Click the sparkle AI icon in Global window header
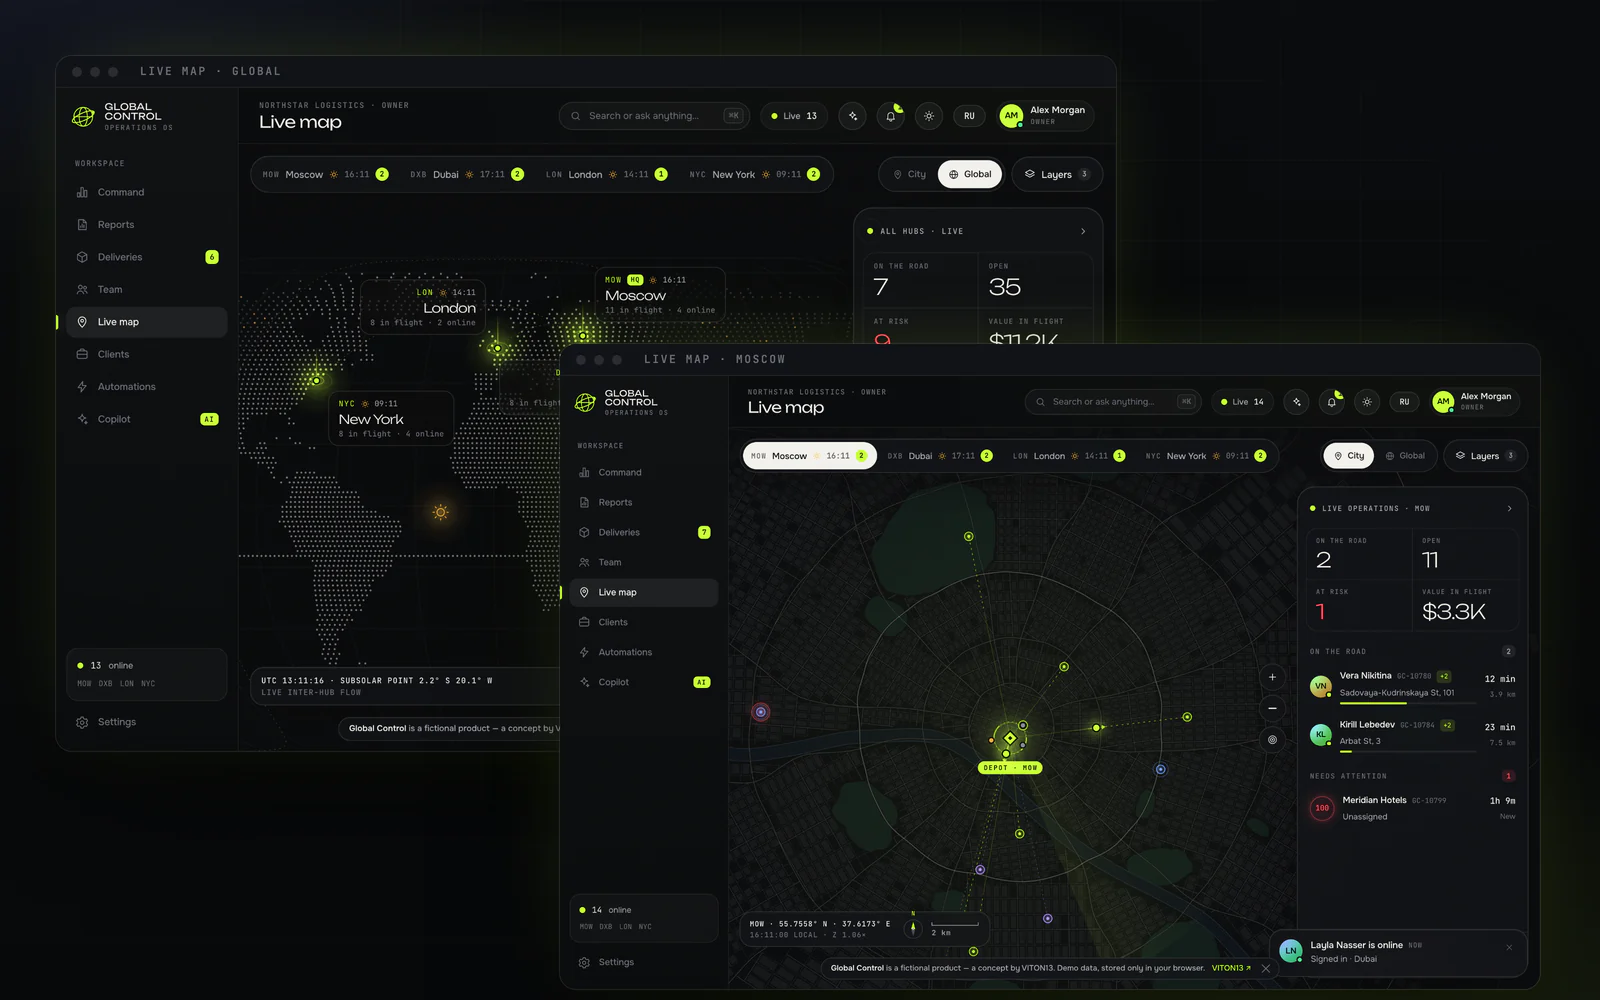Viewport: 1600px width, 1000px height. pos(853,116)
